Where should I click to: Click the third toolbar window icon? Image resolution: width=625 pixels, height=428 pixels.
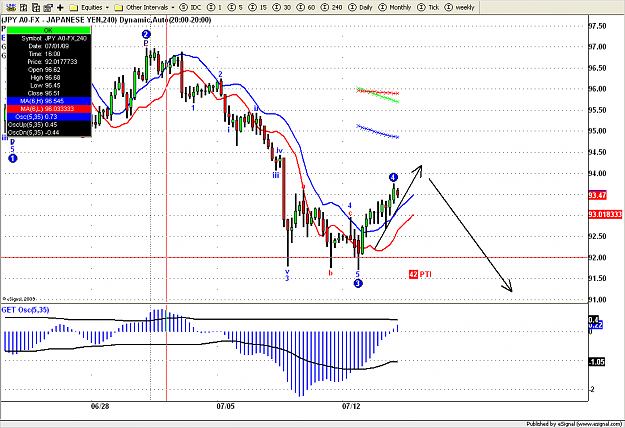pos(36,7)
